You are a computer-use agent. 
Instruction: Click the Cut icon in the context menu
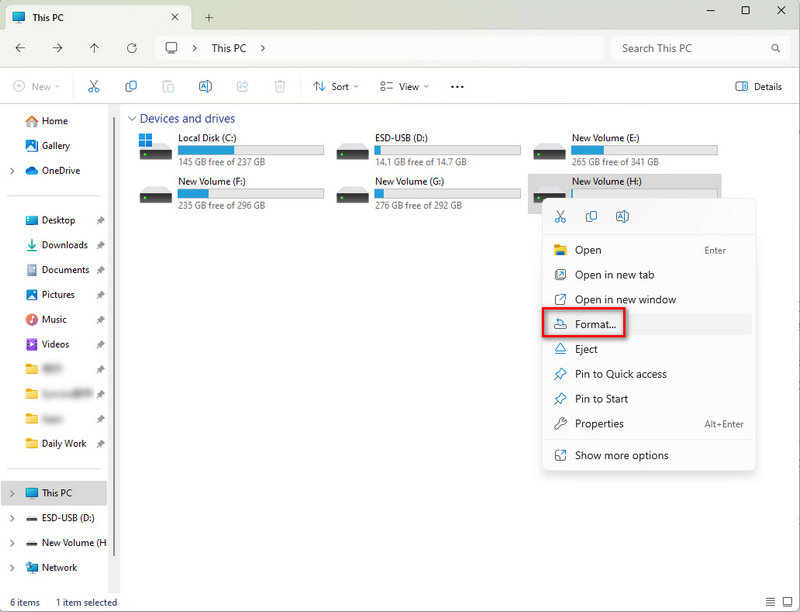click(x=560, y=217)
